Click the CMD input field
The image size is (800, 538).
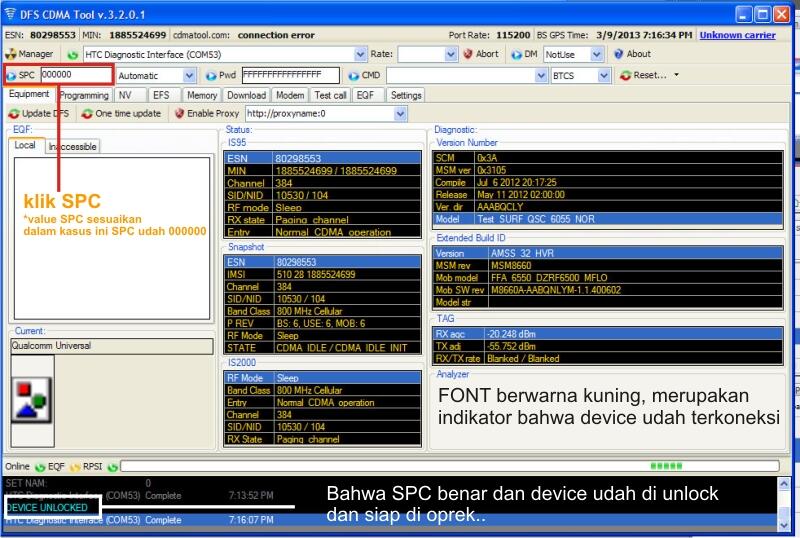[x=461, y=76]
